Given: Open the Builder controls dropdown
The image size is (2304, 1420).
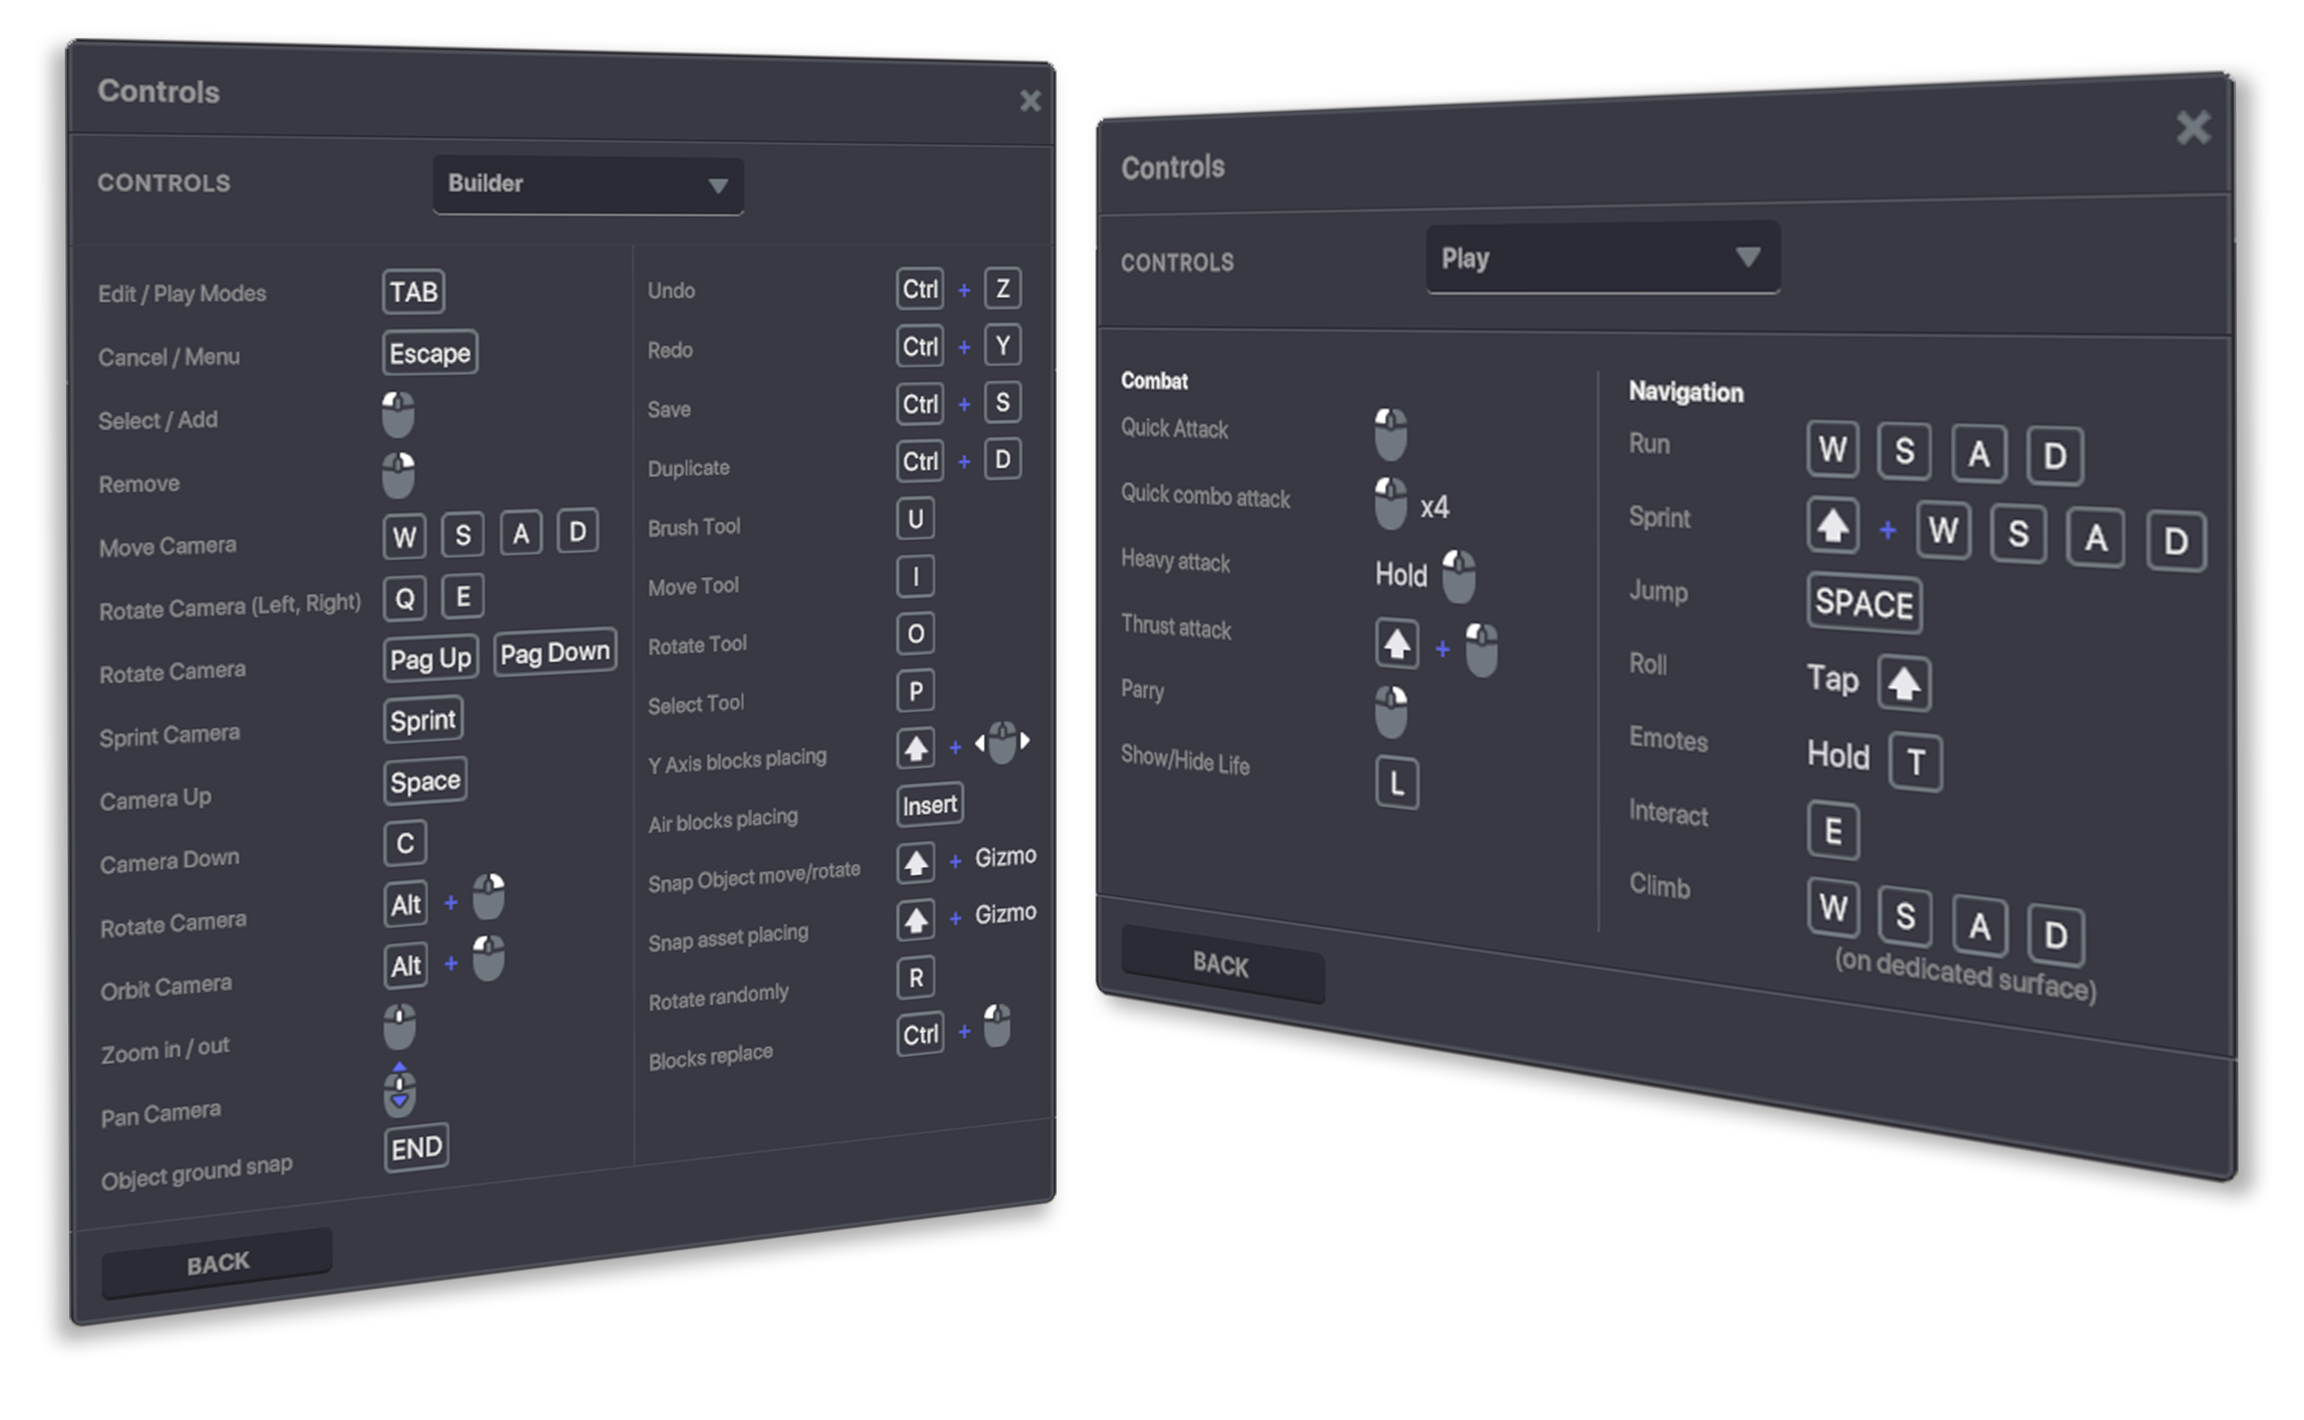Looking at the screenshot, I should coord(587,185).
